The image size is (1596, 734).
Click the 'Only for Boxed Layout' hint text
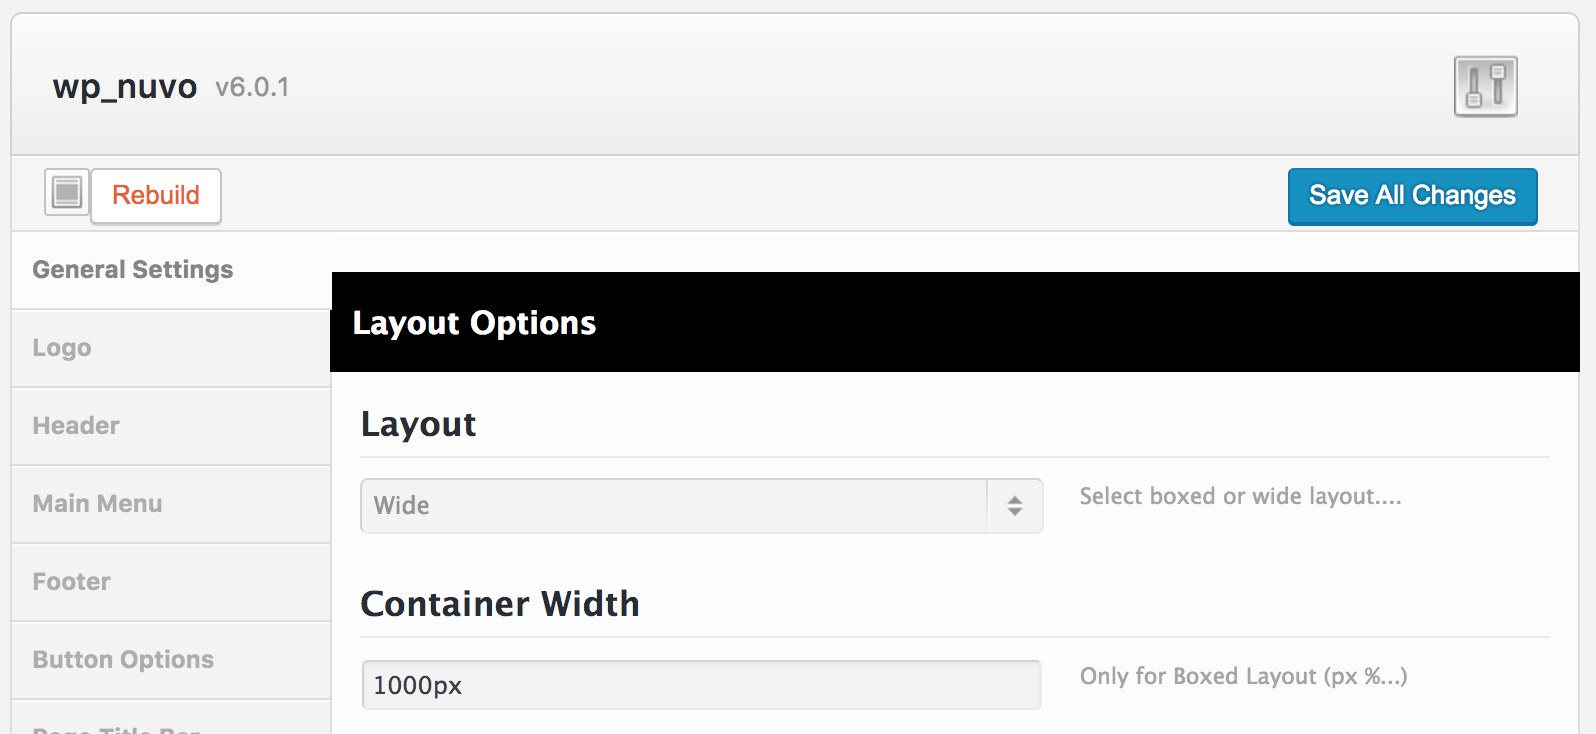point(1243,677)
